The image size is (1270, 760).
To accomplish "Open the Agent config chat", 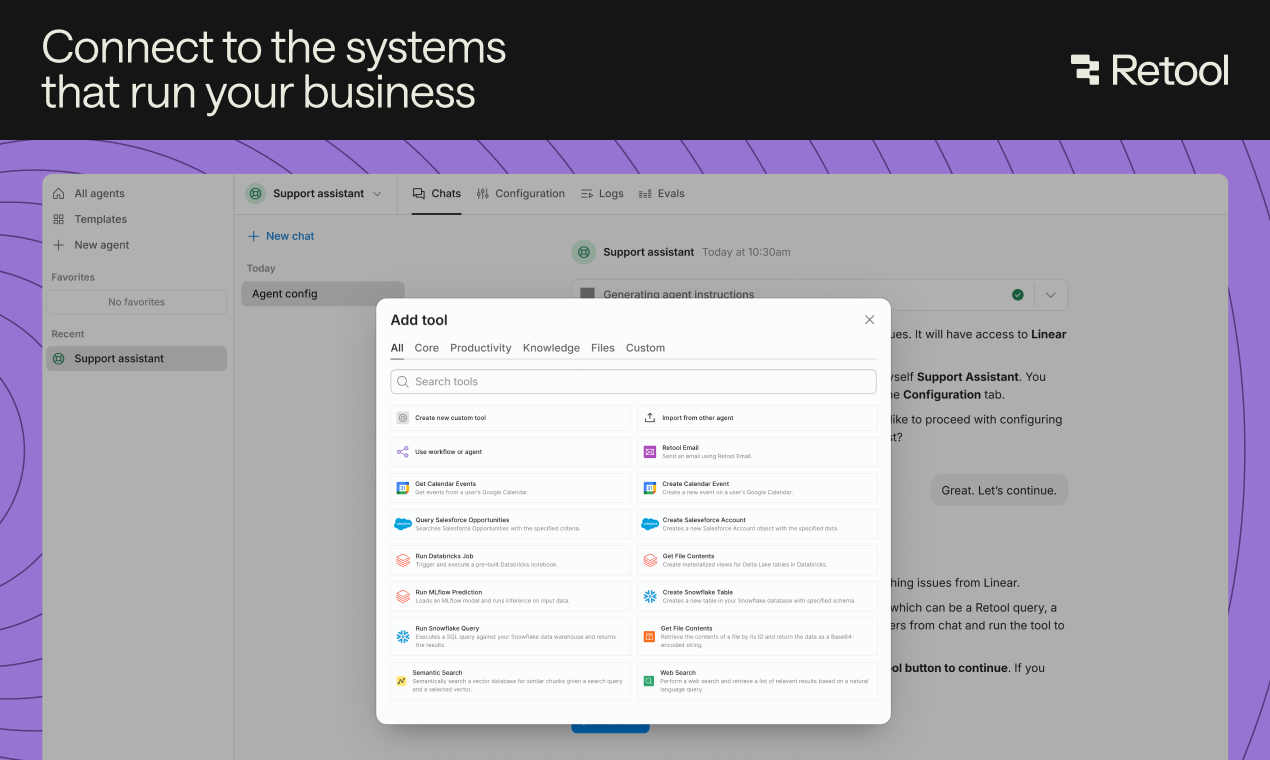I will click(322, 294).
